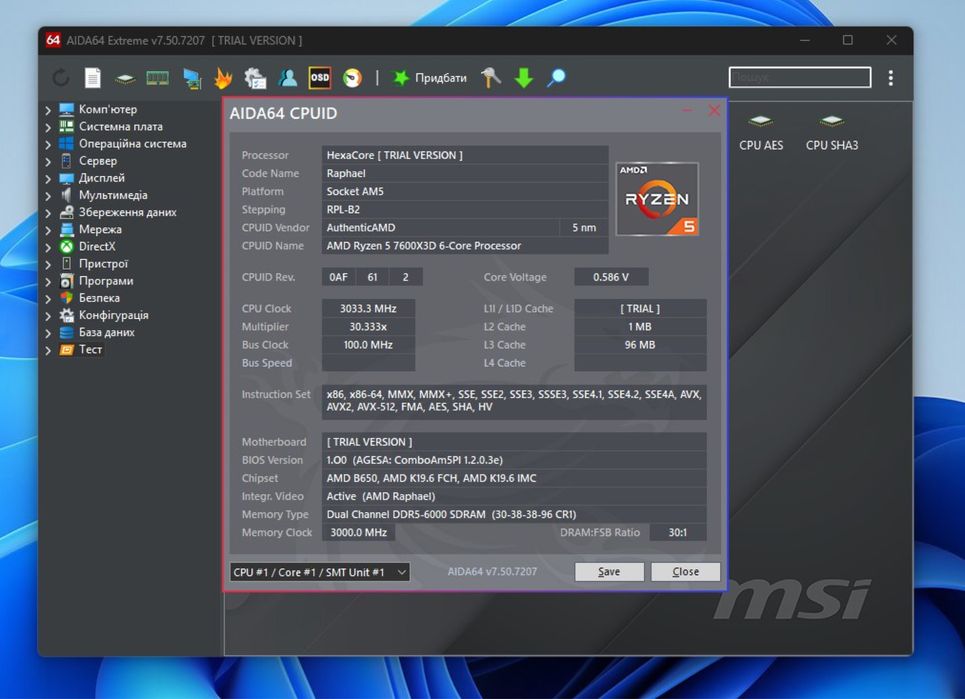
Task: Click the Комп'ютер monitor icon
Action: 66,110
